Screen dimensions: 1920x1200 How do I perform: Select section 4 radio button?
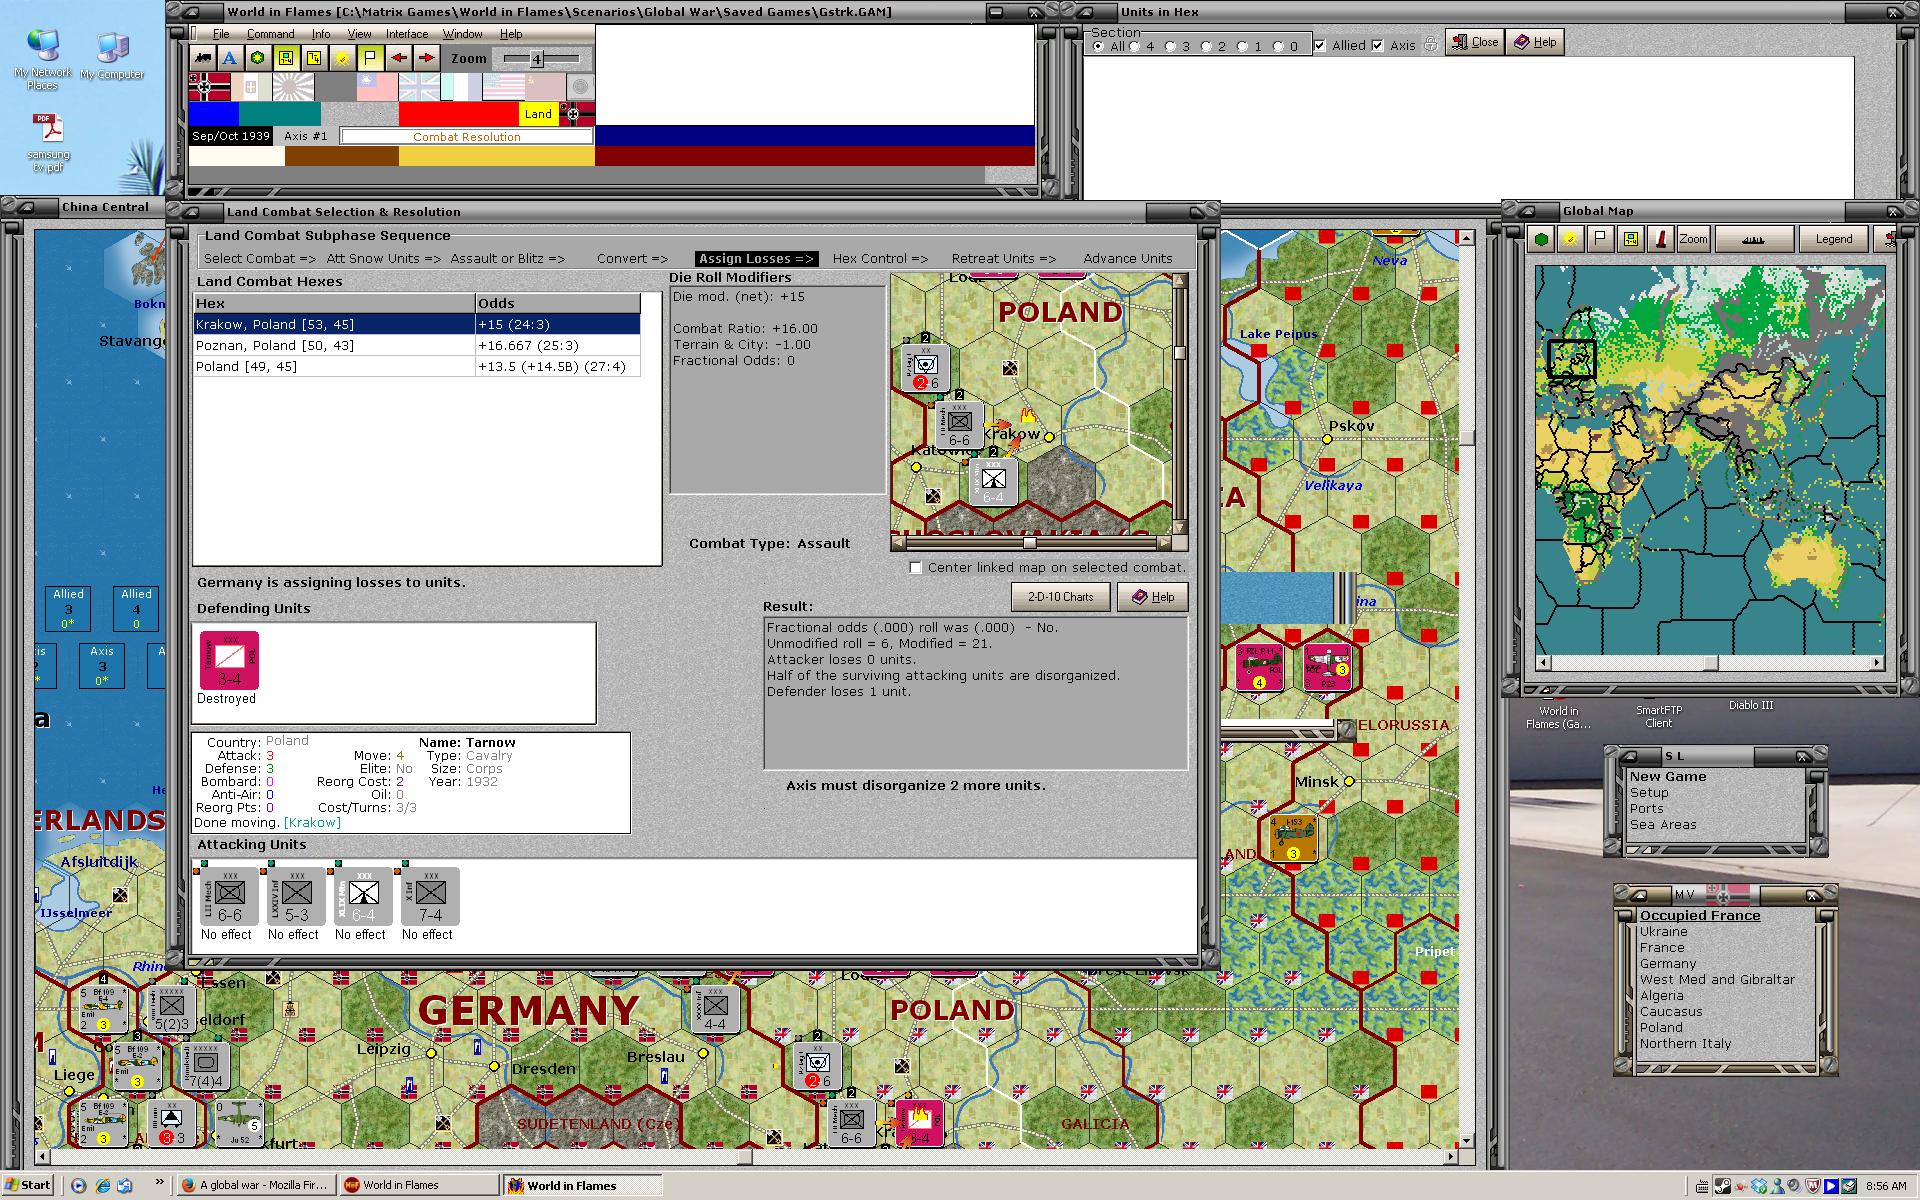coord(1134,46)
